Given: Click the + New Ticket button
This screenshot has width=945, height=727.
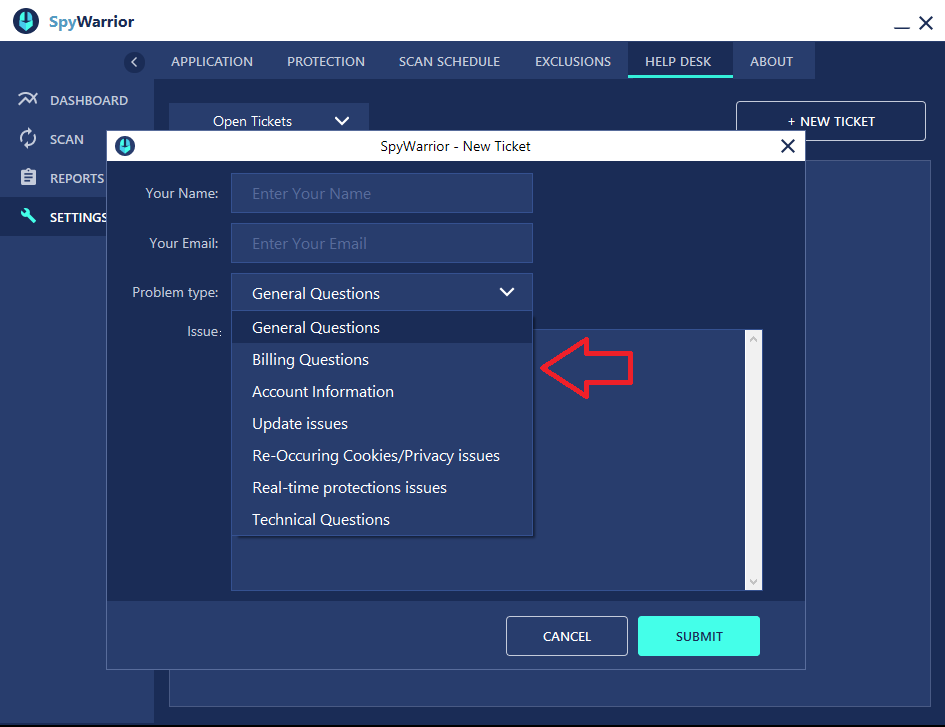Looking at the screenshot, I should (x=830, y=121).
